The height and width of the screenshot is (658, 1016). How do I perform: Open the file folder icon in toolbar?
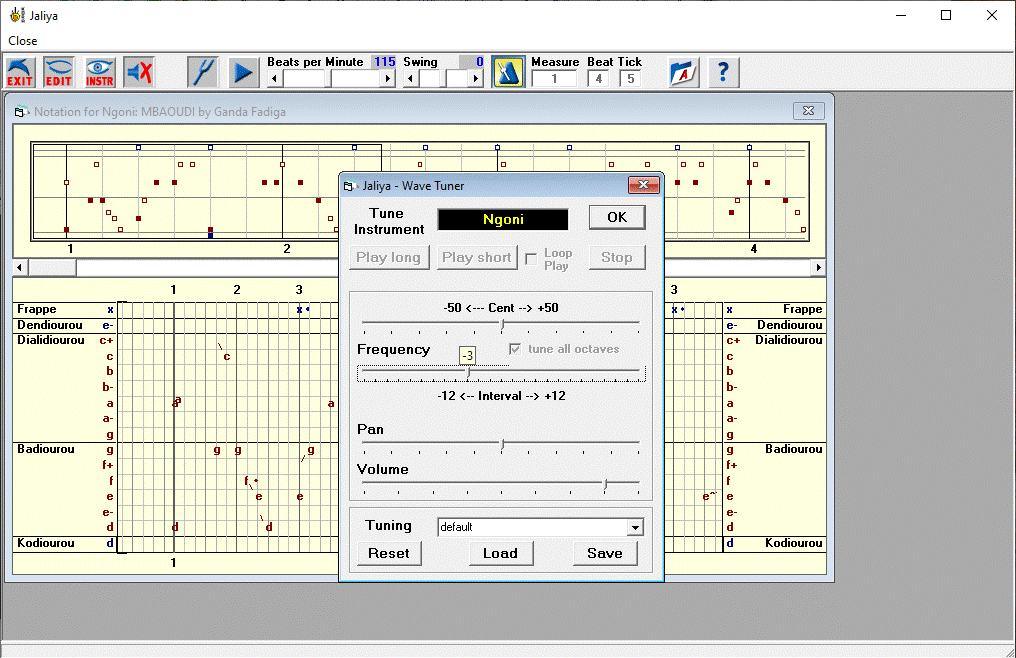coord(684,72)
